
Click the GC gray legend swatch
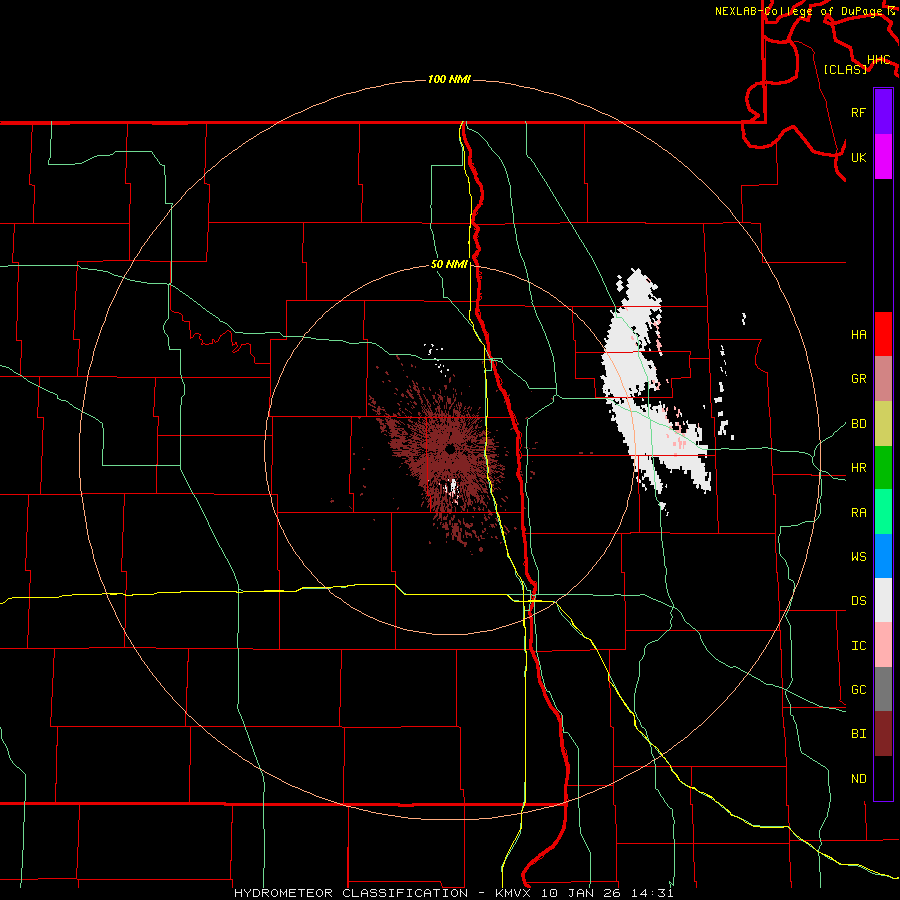[x=883, y=689]
